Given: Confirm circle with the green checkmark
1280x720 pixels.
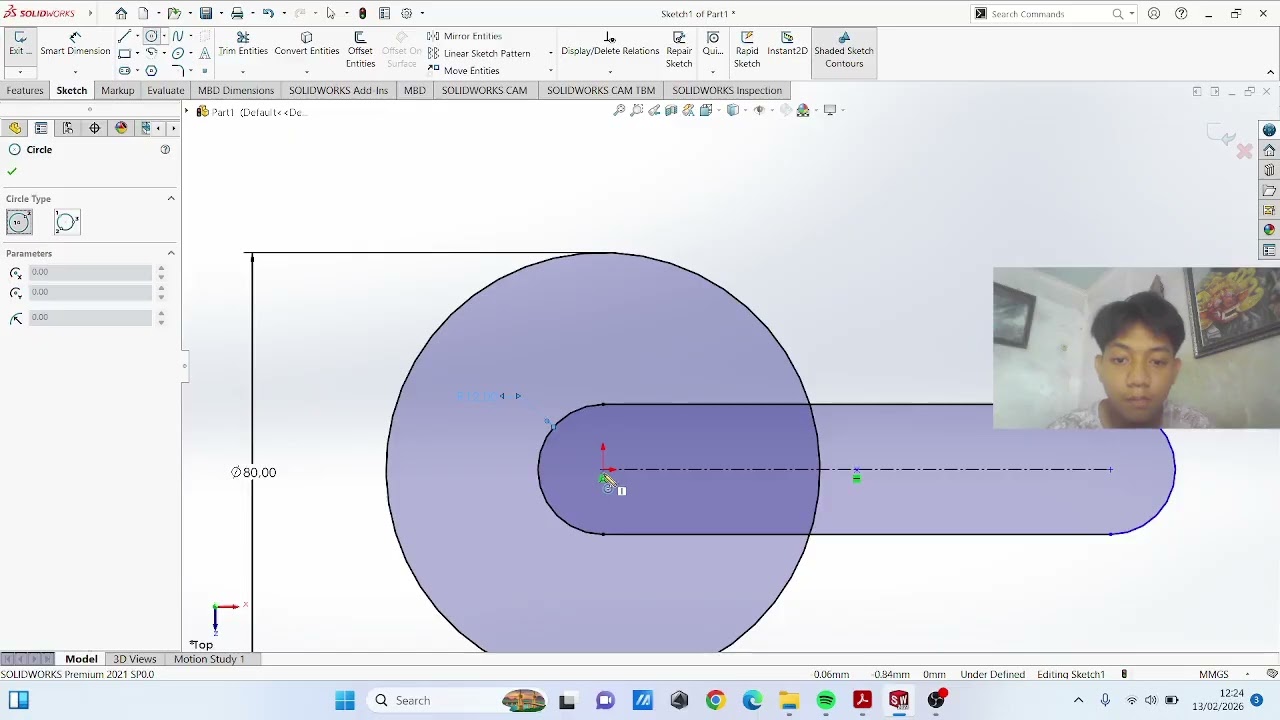Looking at the screenshot, I should pyautogui.click(x=12, y=171).
